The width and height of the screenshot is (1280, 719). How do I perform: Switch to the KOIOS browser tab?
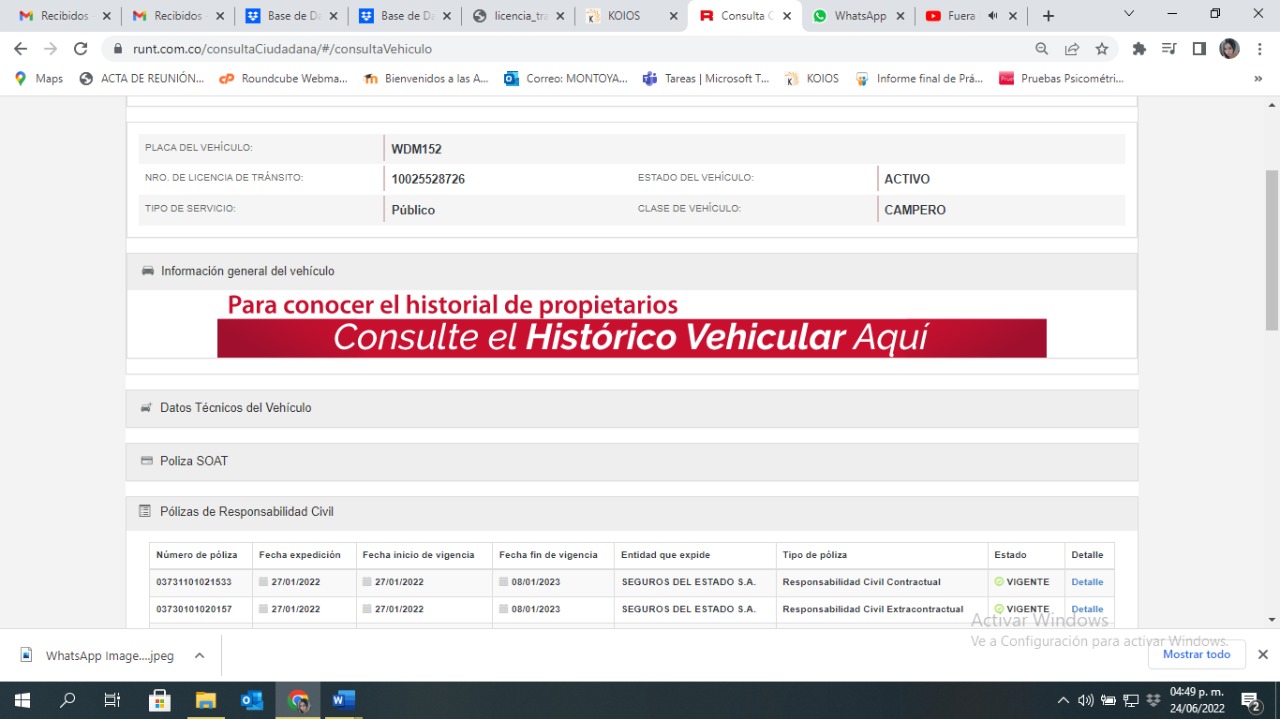tap(631, 16)
